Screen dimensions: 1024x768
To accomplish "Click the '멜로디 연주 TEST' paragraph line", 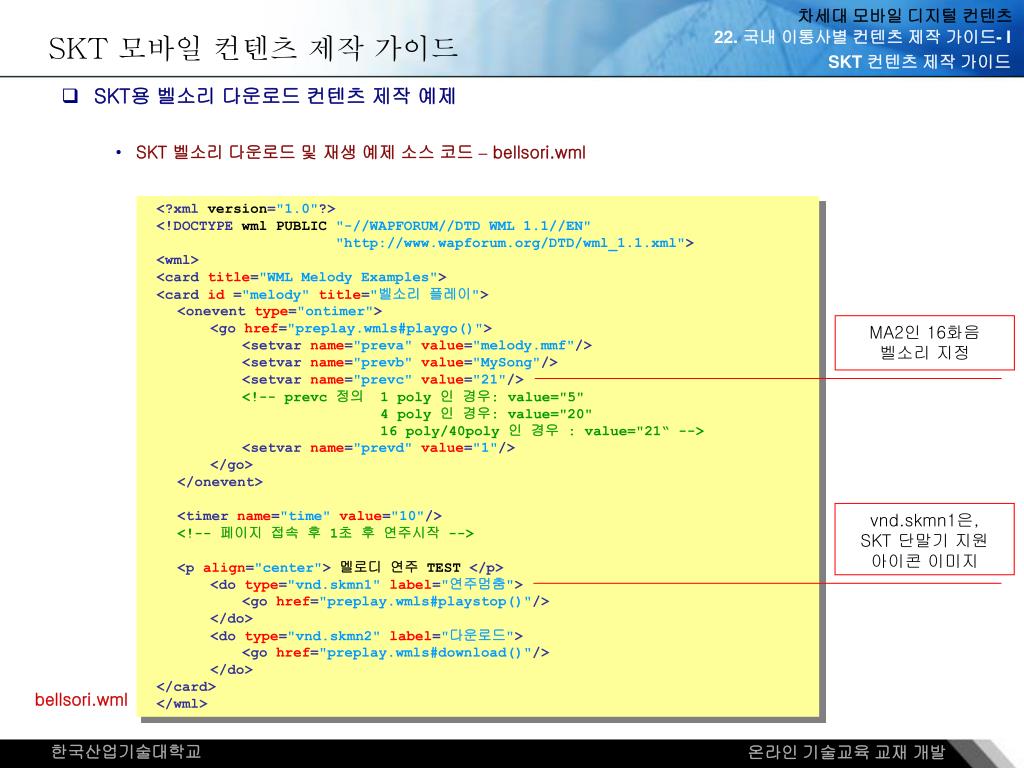I will pyautogui.click(x=340, y=567).
